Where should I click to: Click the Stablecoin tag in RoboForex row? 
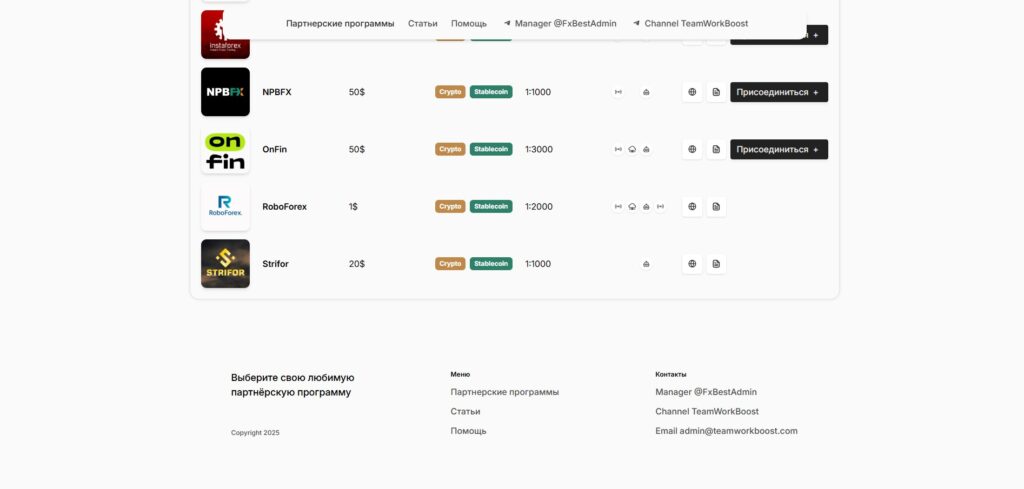[491, 207]
